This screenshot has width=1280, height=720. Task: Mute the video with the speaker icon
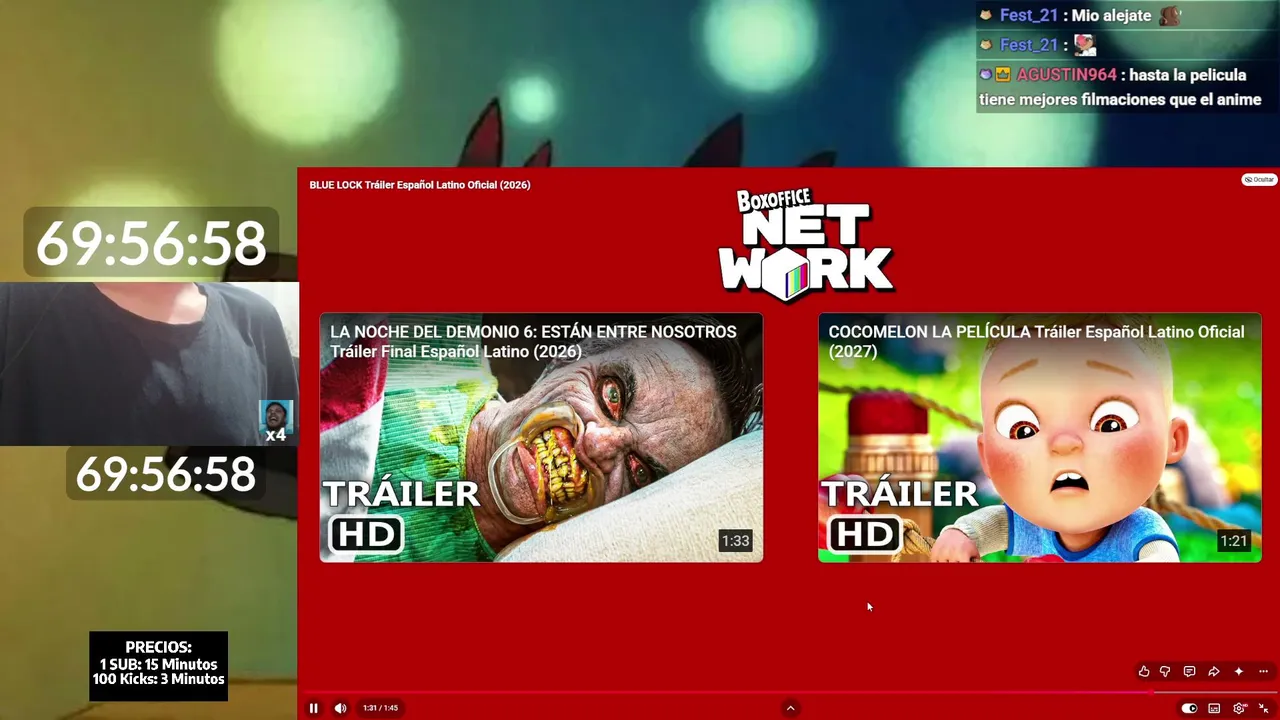coord(340,708)
